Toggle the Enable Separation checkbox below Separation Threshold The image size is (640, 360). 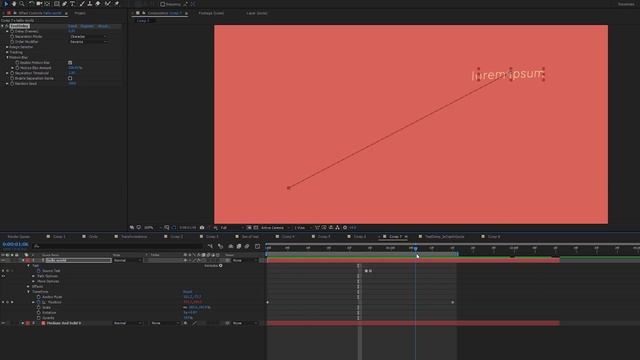pyautogui.click(x=70, y=78)
